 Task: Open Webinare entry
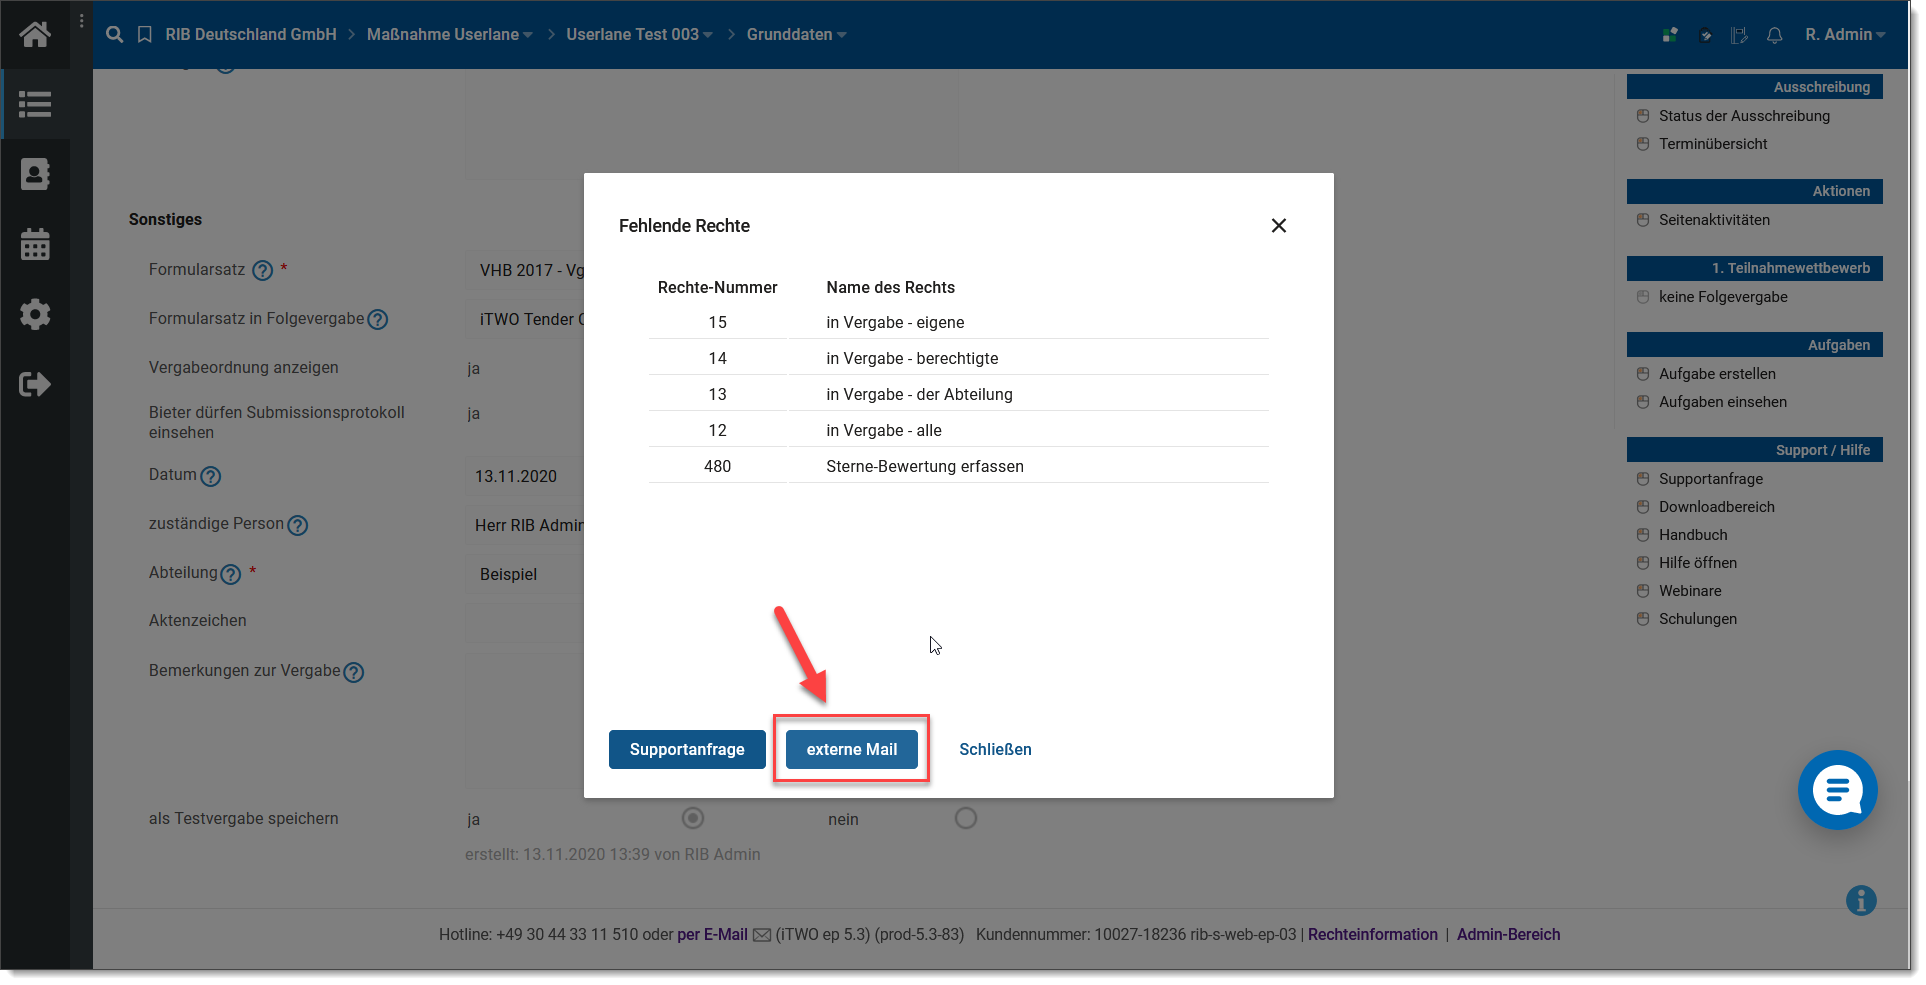pyautogui.click(x=1690, y=591)
